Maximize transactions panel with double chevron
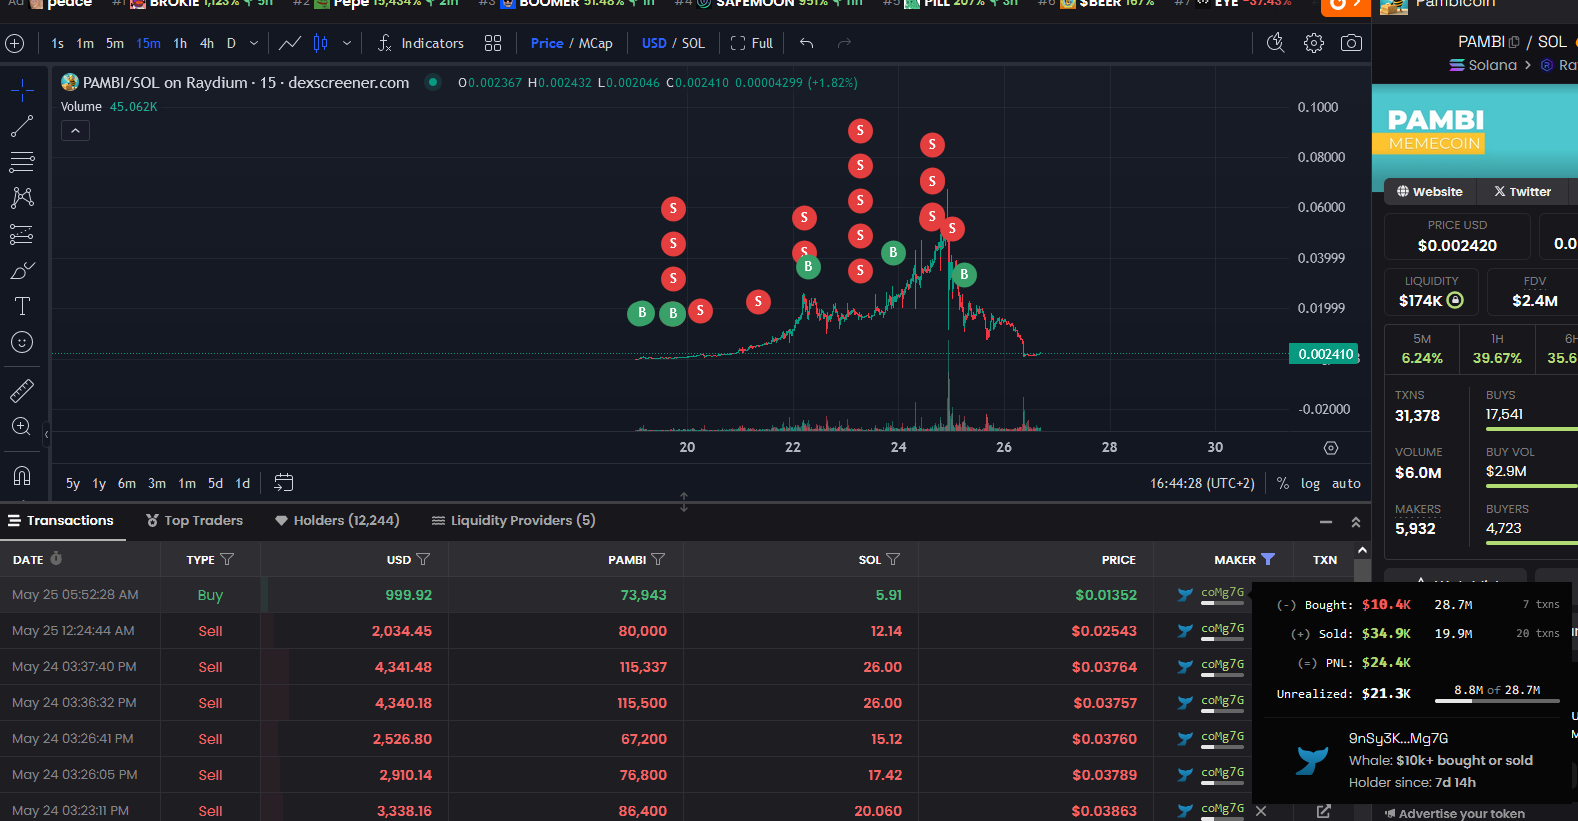The width and height of the screenshot is (1578, 821). [x=1356, y=522]
